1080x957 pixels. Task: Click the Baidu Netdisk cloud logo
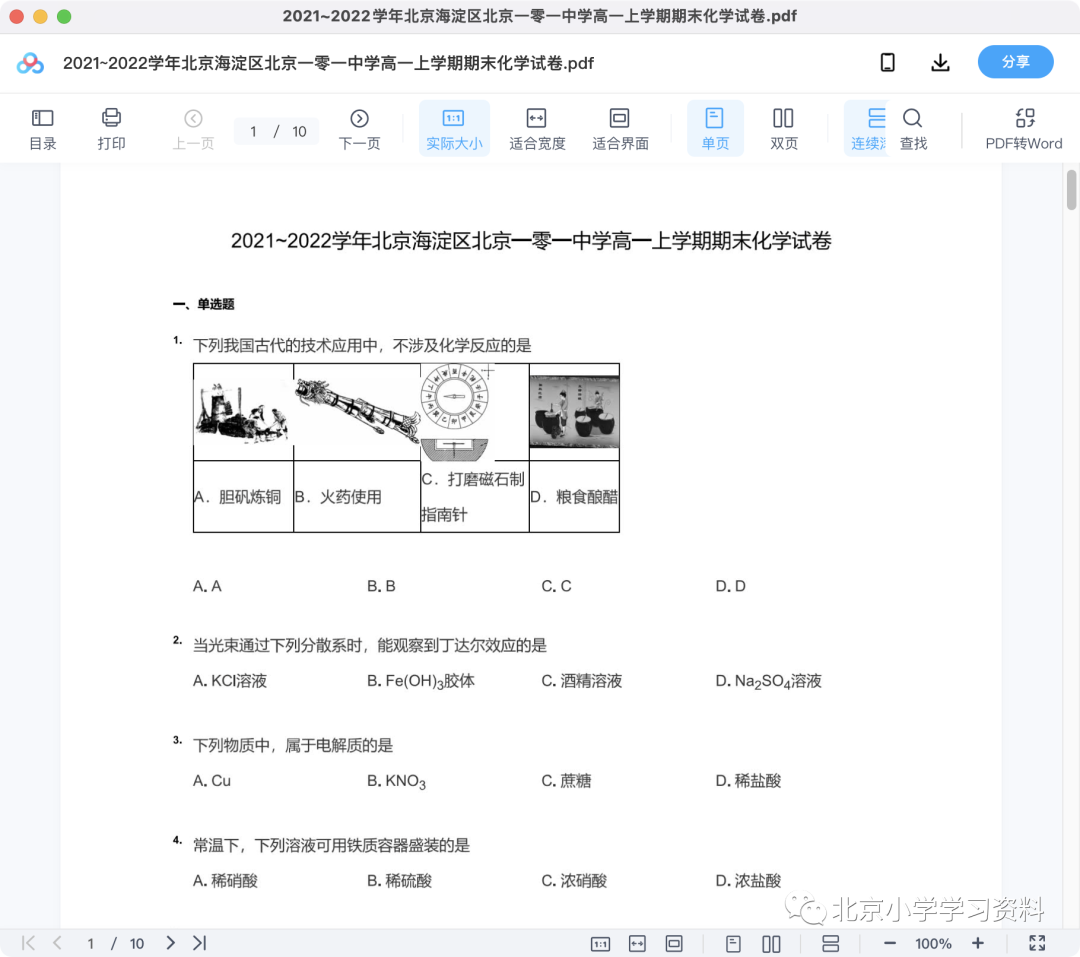click(30, 63)
